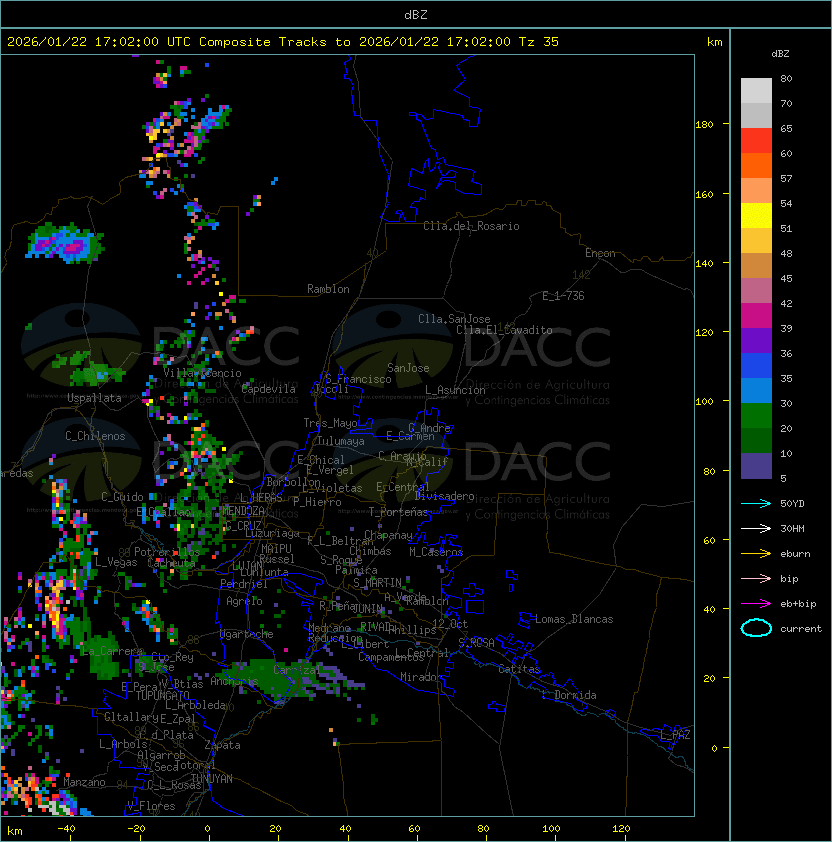Select the golden 51 dBZ legend swatch
This screenshot has height=842, width=832.
(756, 241)
